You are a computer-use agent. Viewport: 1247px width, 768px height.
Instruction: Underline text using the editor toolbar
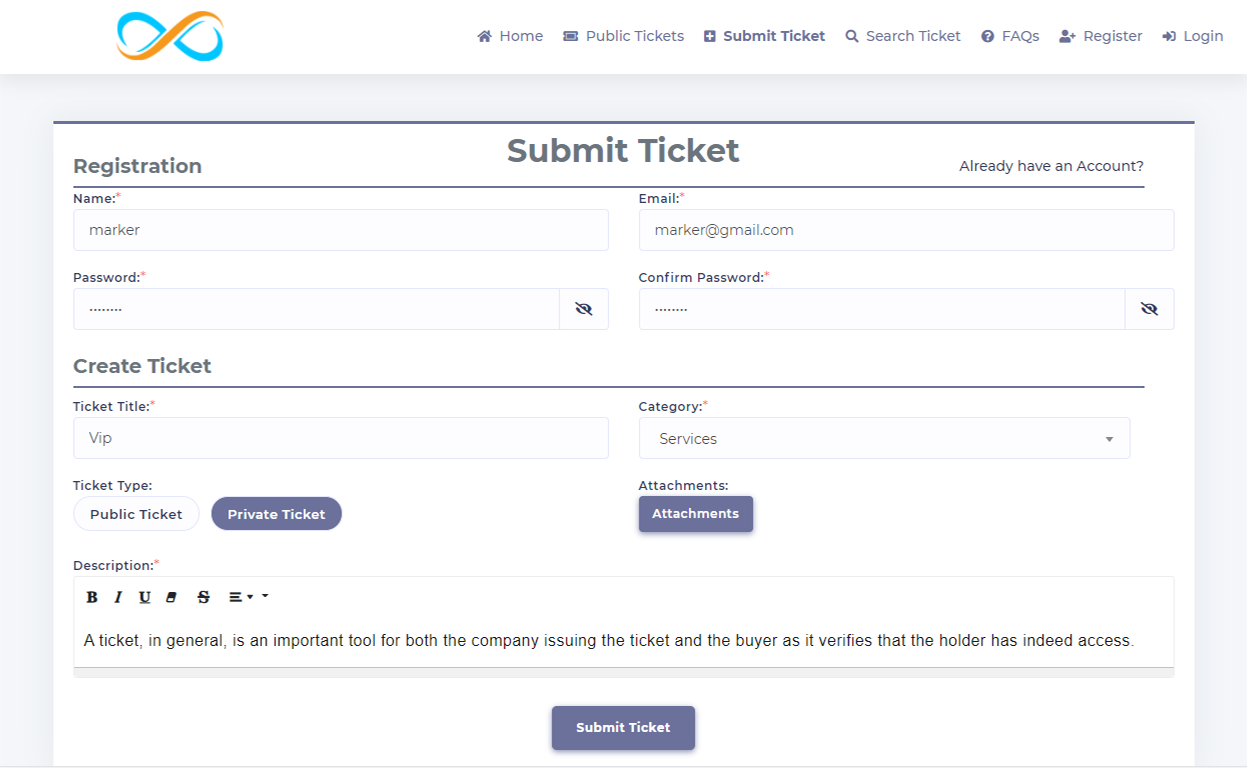coord(144,596)
